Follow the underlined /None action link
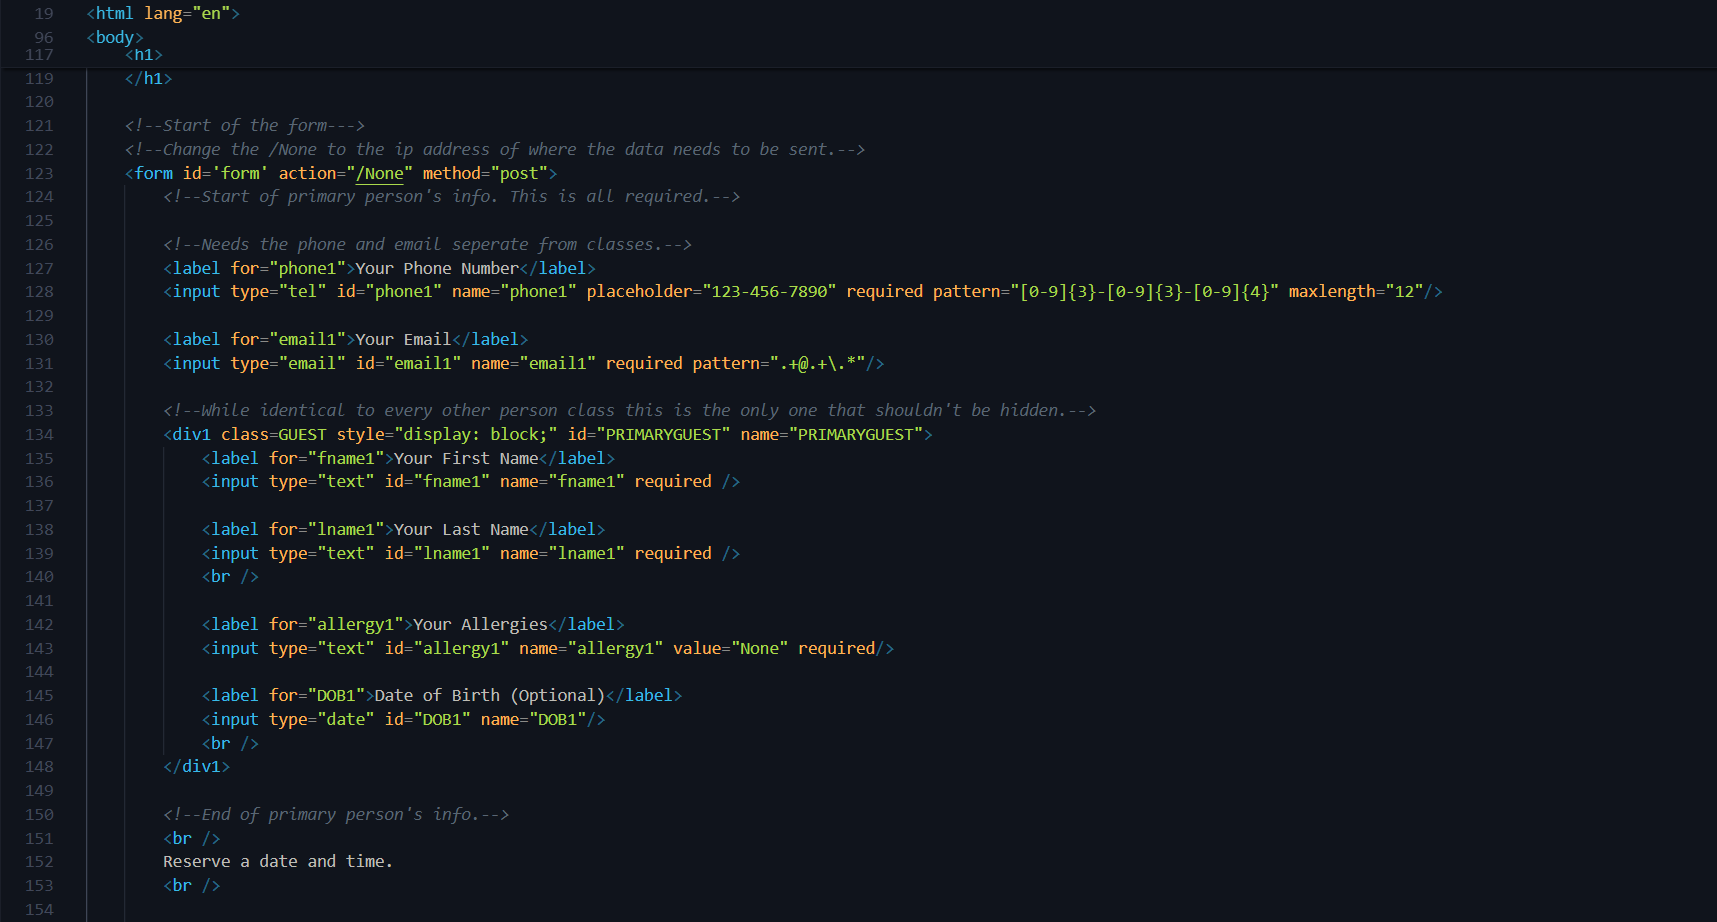This screenshot has width=1717, height=922. [x=380, y=173]
